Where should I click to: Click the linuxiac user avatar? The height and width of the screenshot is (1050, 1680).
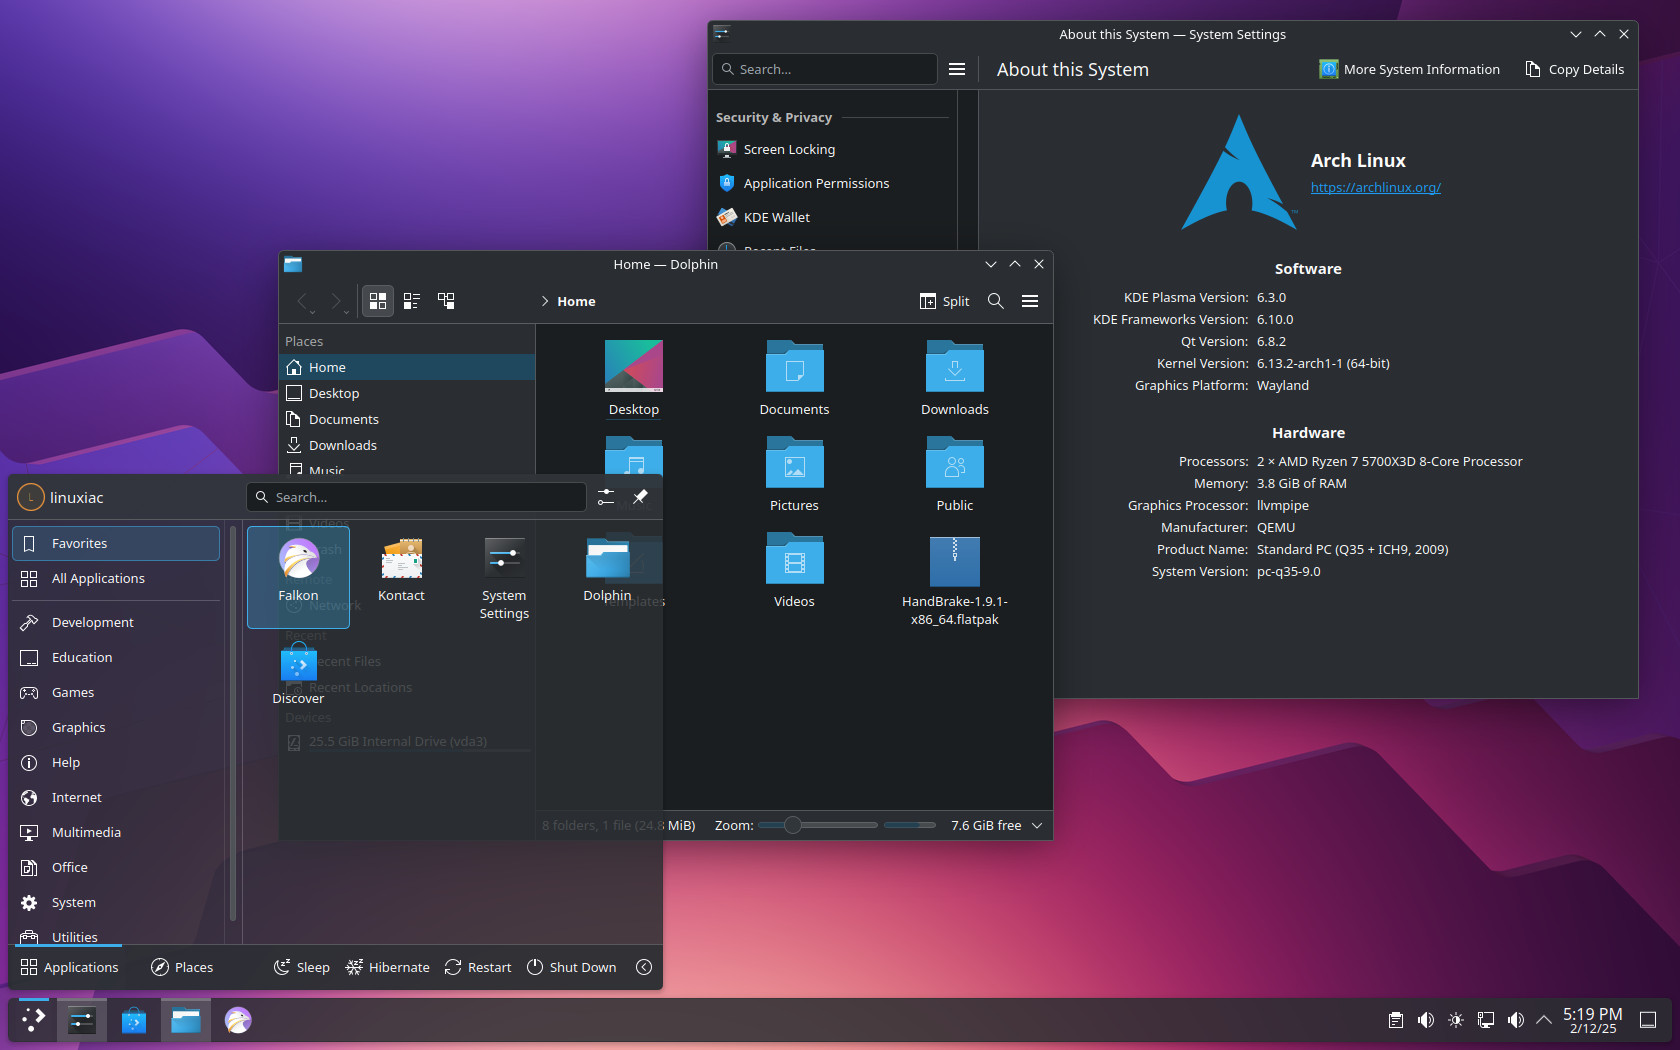[31, 497]
